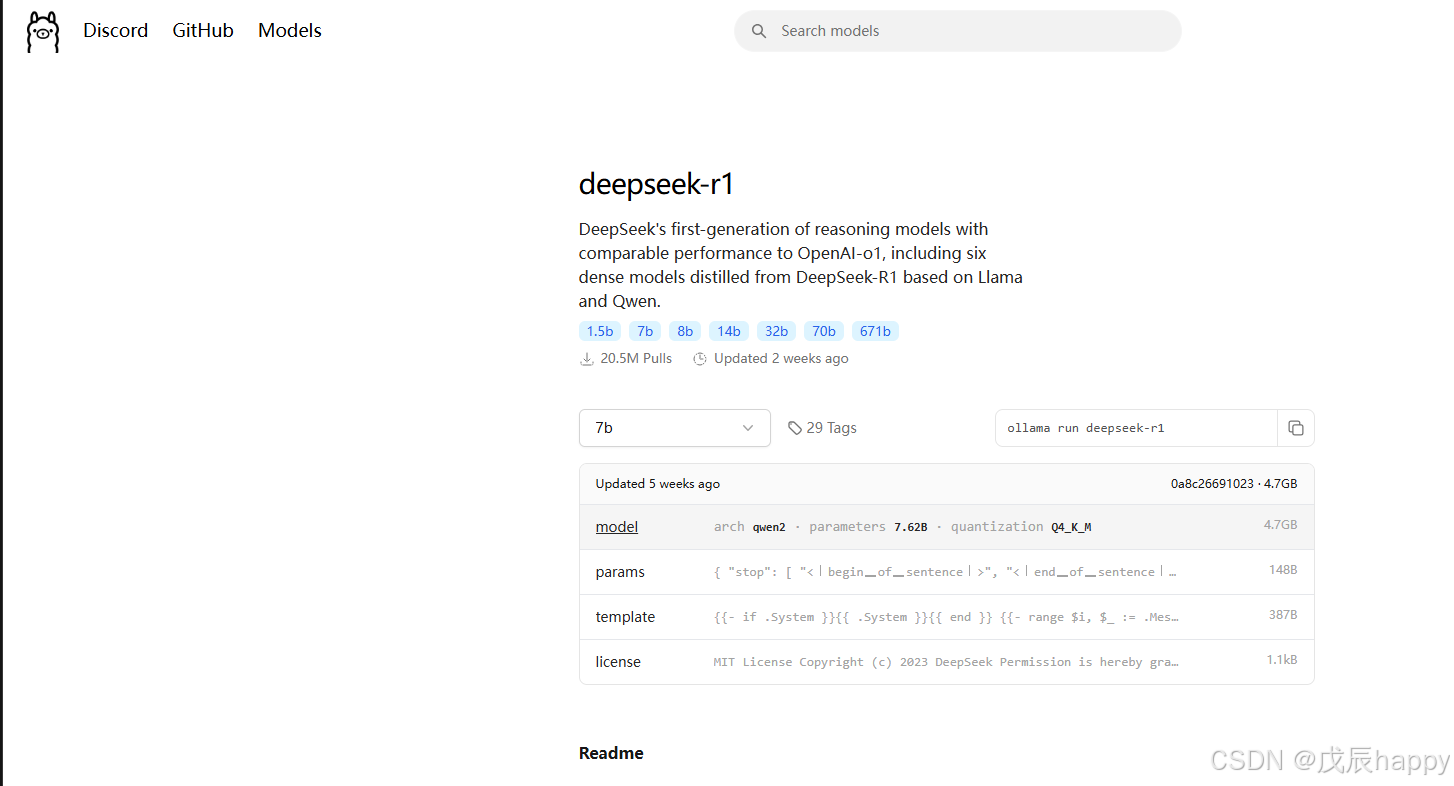Click the ollama run deepseek-r1 command field
1454x786 pixels.
1136,428
